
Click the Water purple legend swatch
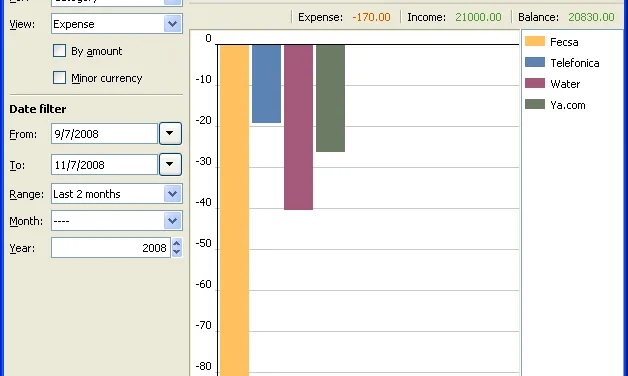535,83
